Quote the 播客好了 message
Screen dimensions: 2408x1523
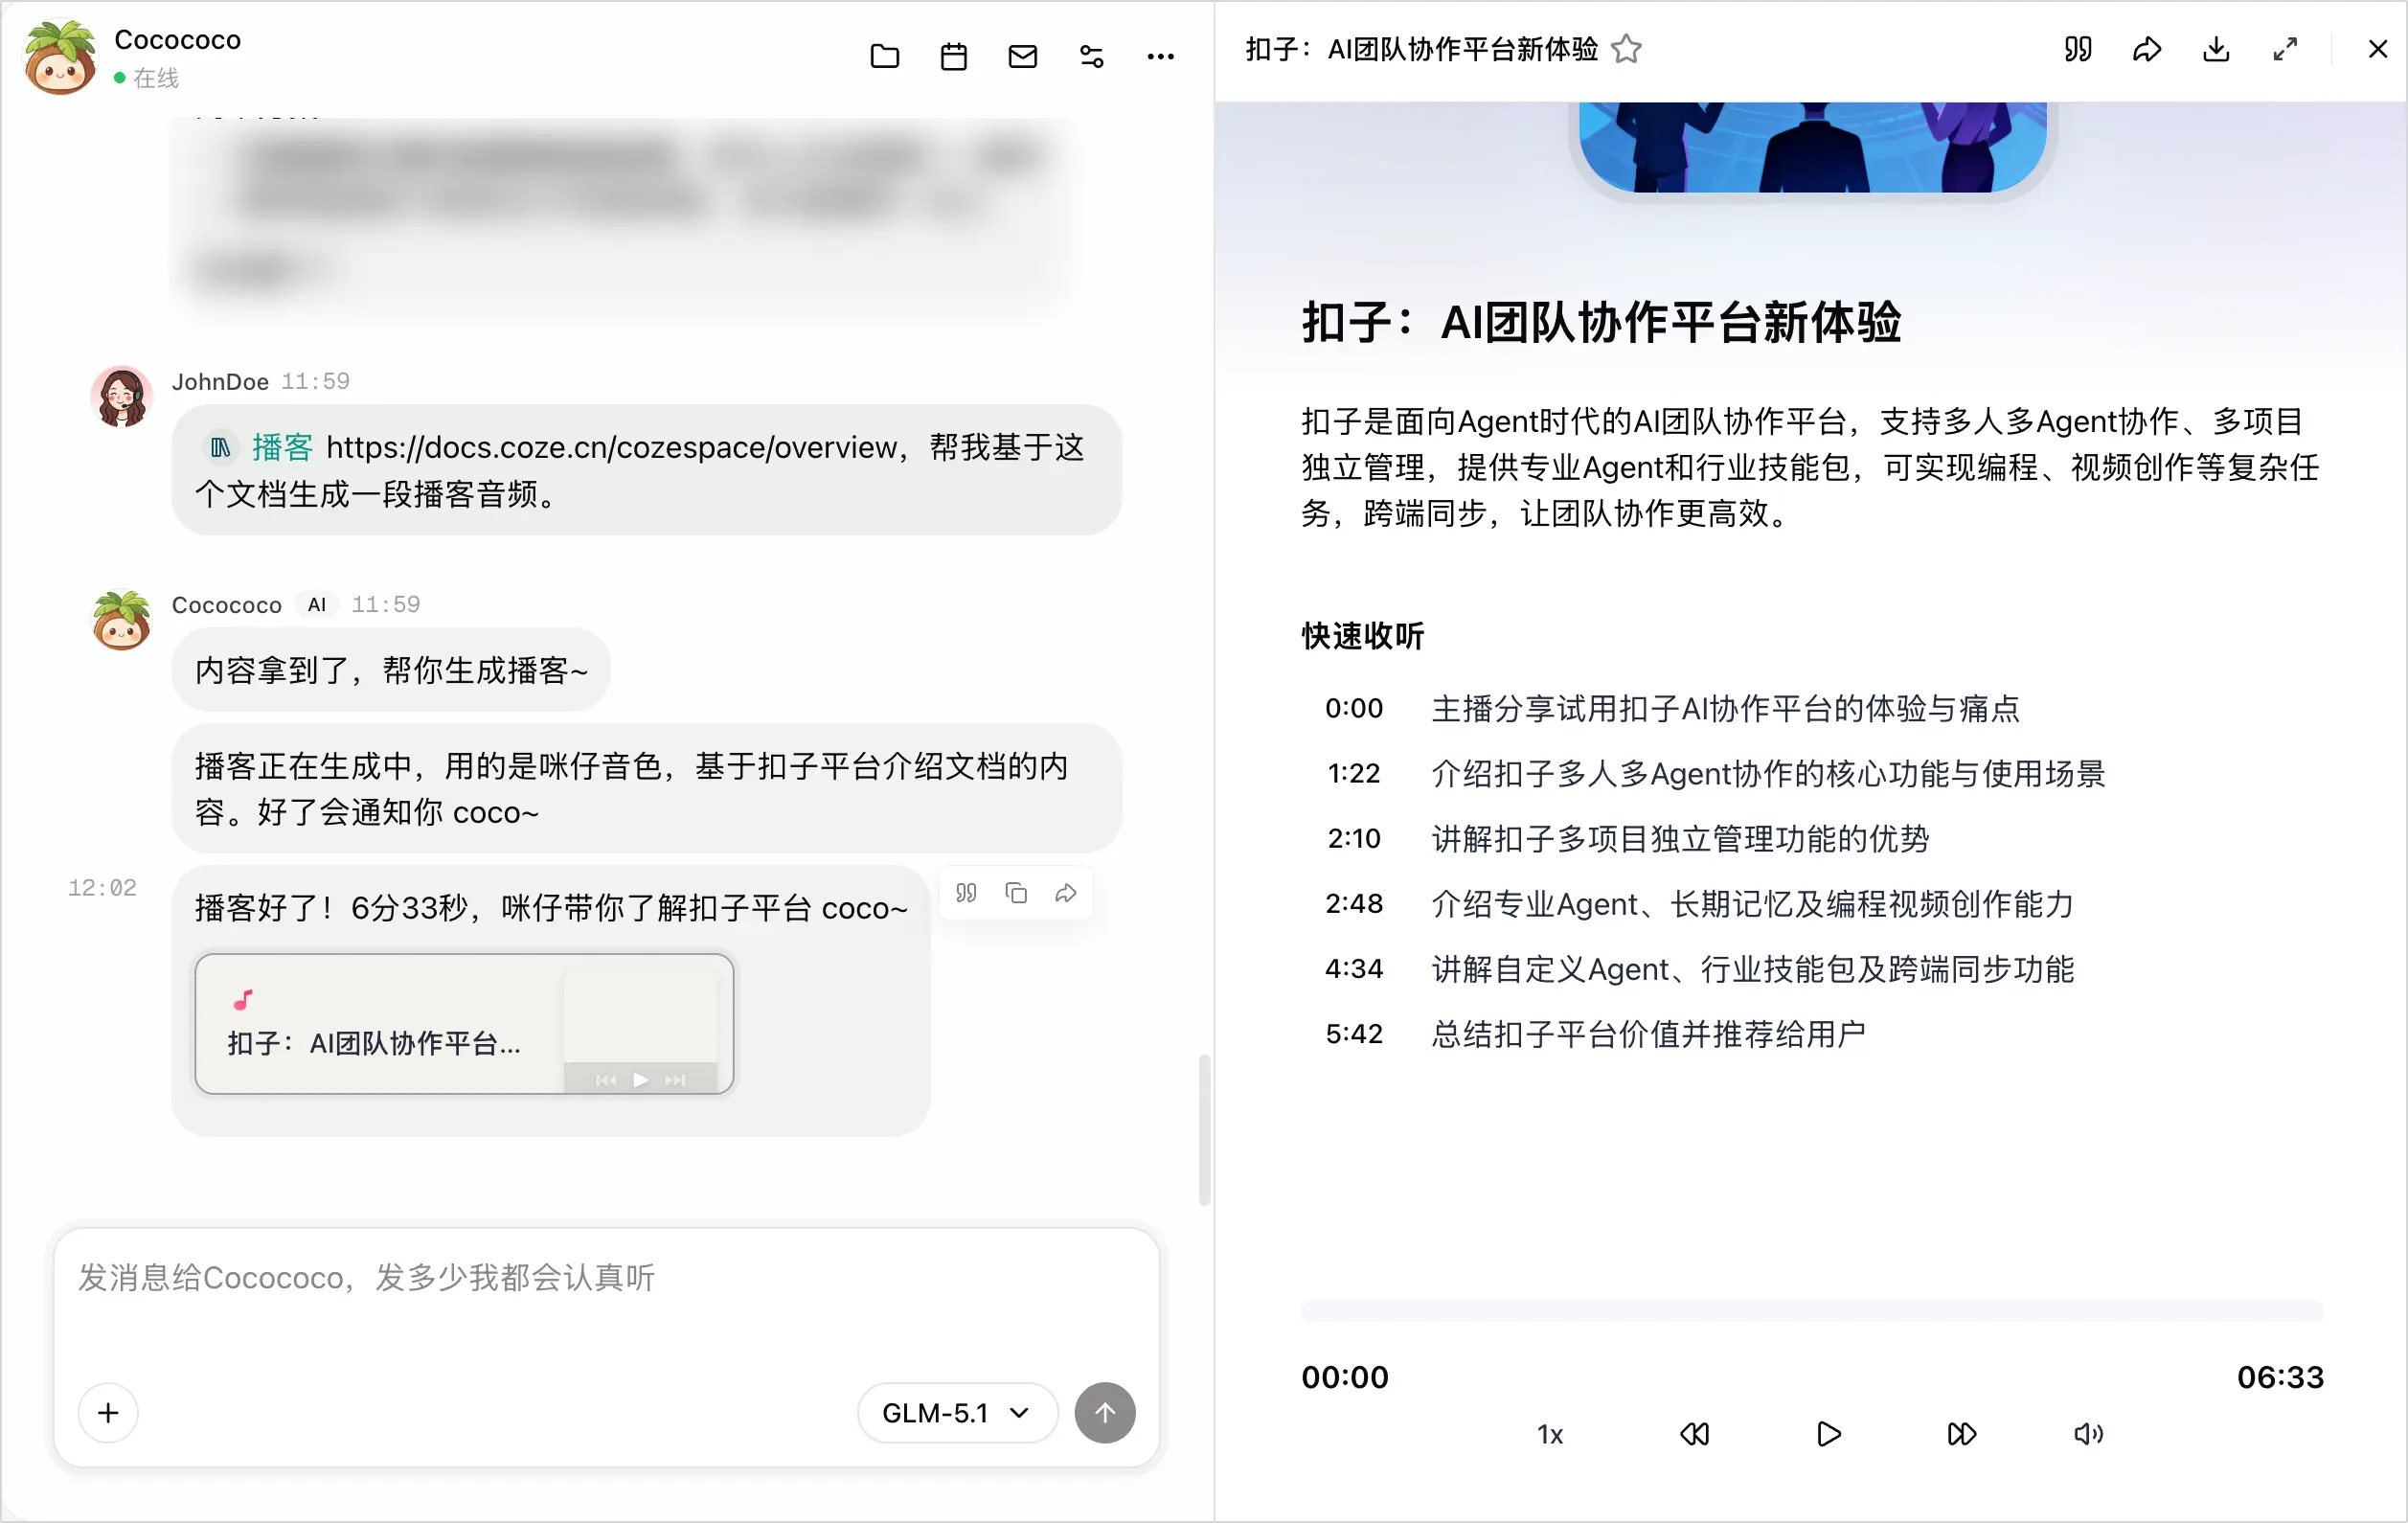pyautogui.click(x=966, y=892)
